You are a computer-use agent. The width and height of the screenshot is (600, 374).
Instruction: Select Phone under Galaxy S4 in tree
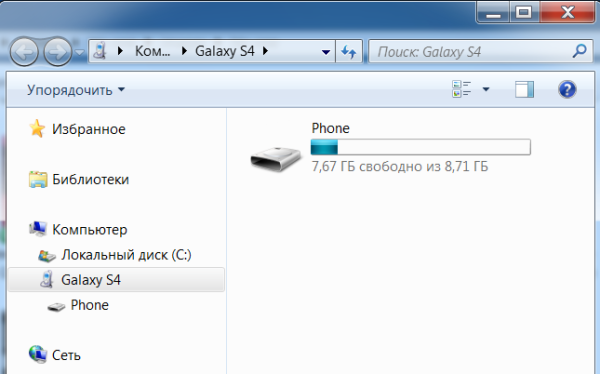pyautogui.click(x=90, y=305)
